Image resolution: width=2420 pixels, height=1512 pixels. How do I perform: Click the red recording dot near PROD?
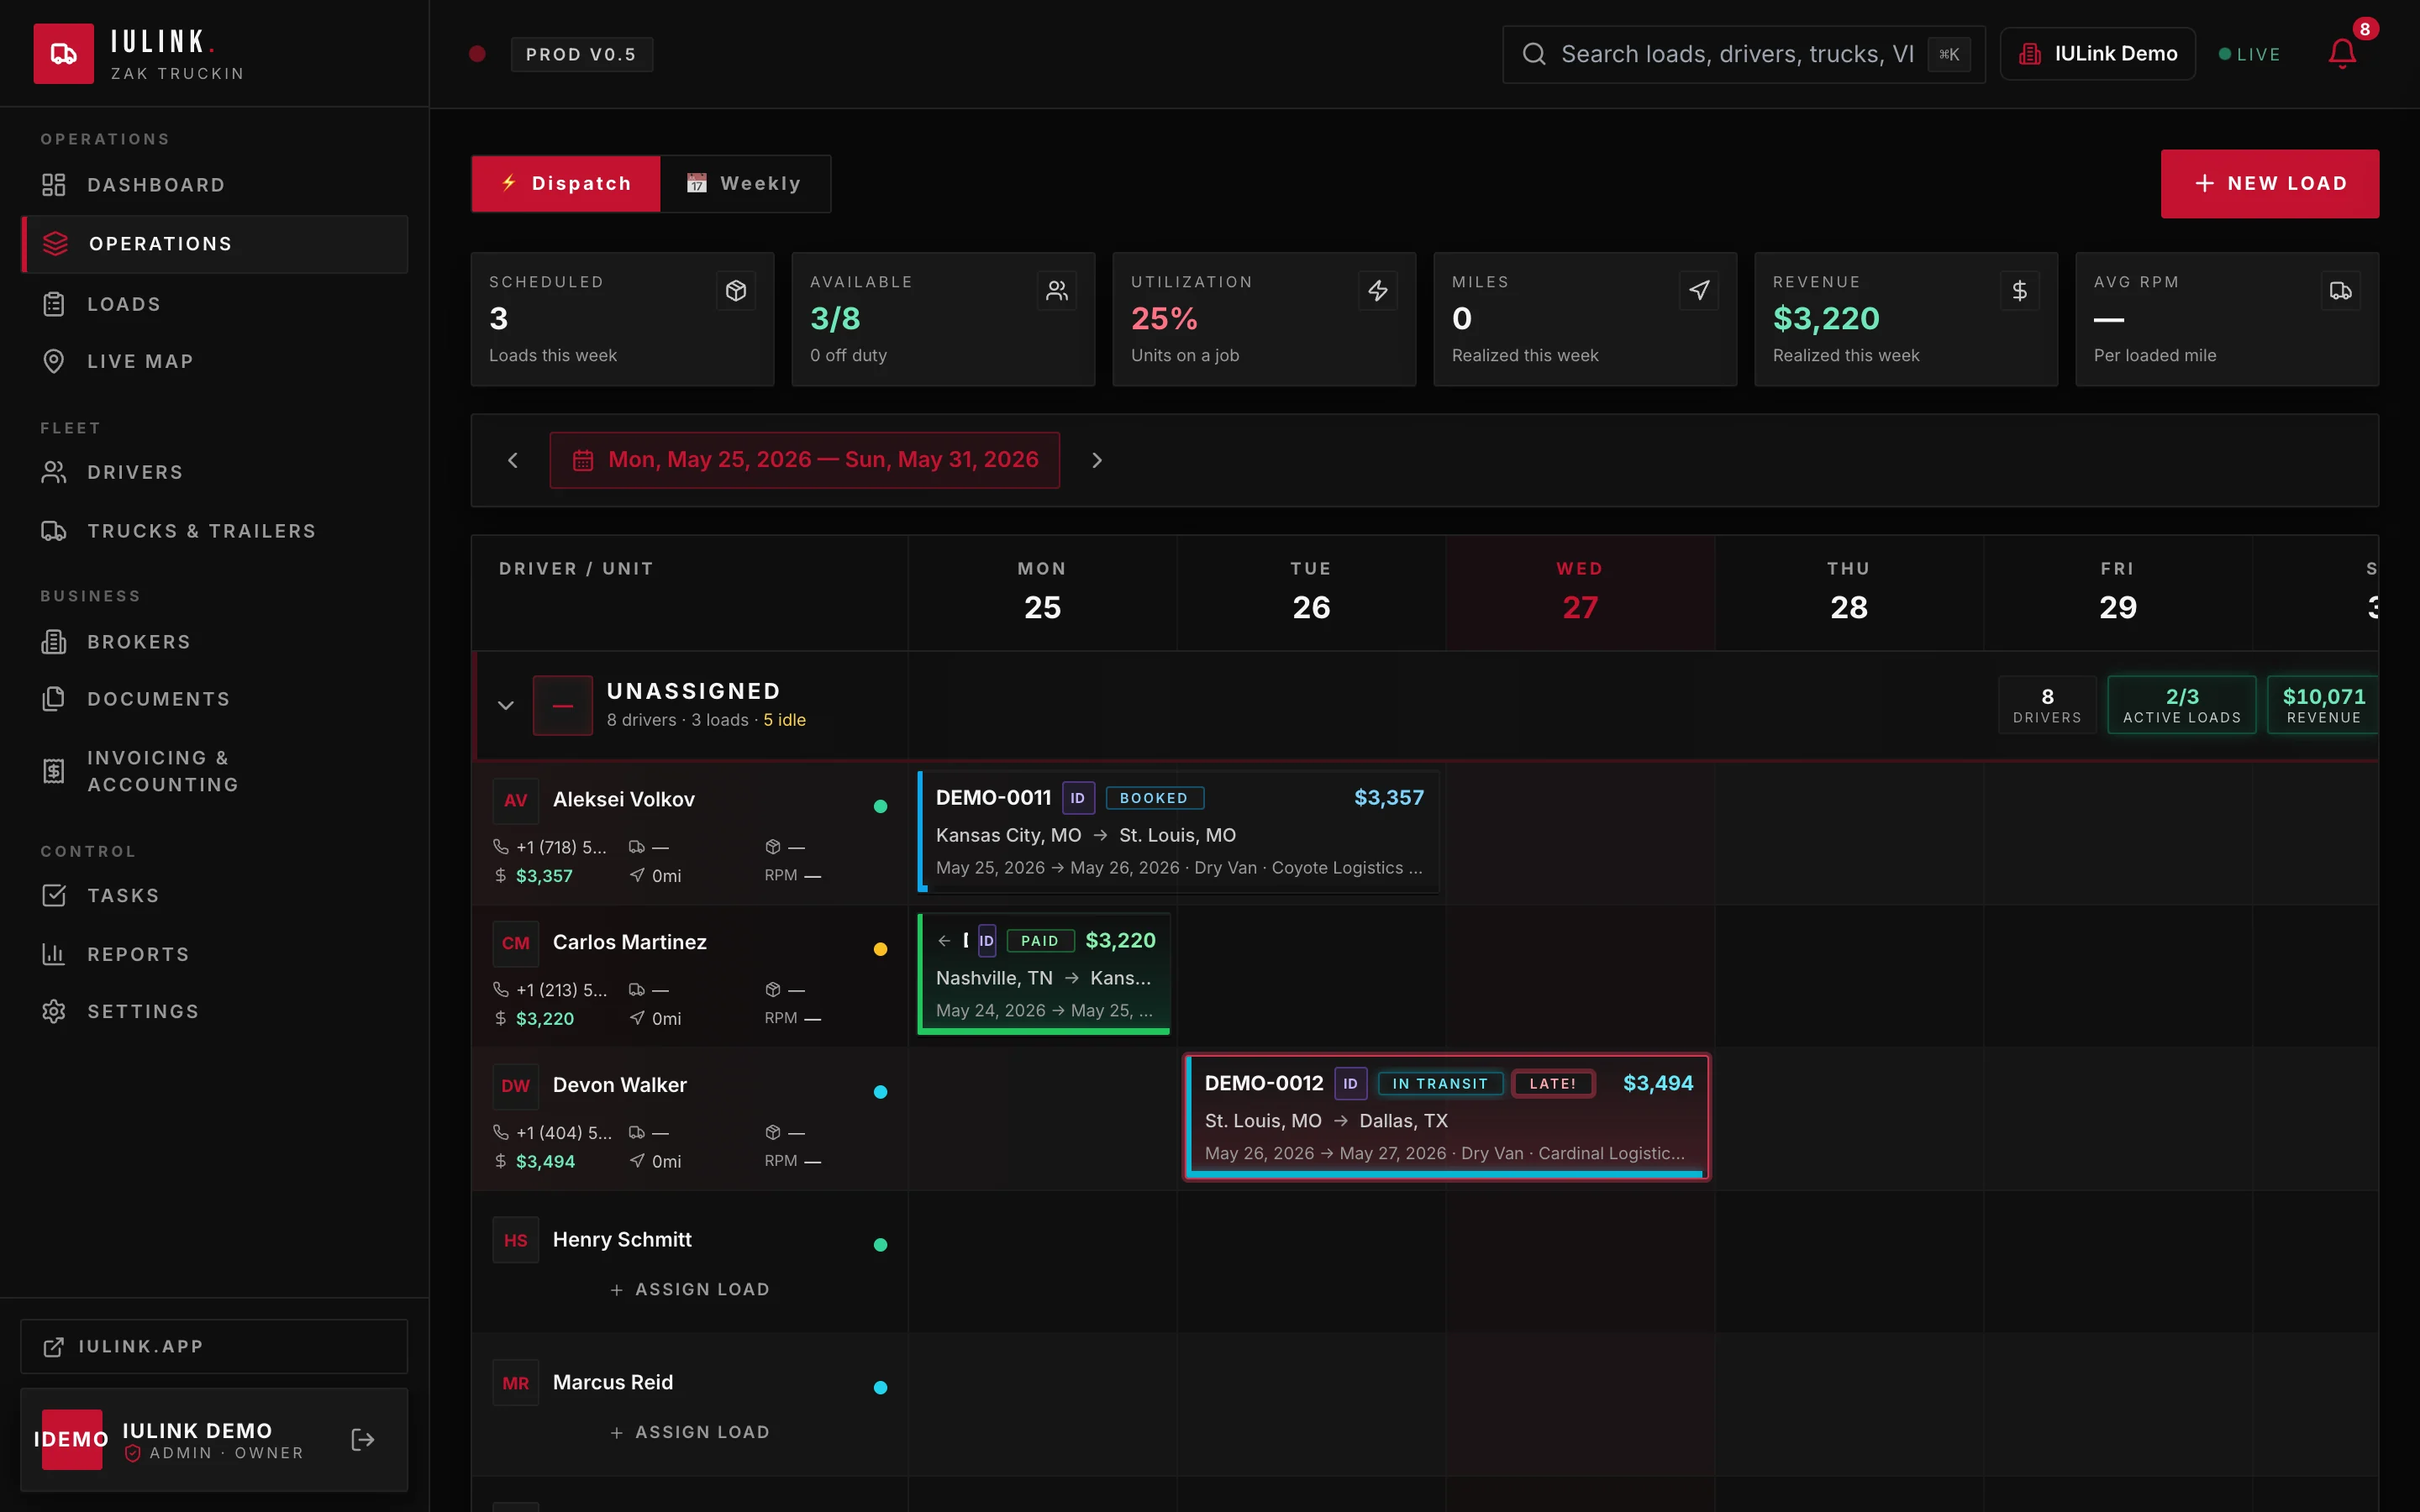[477, 54]
